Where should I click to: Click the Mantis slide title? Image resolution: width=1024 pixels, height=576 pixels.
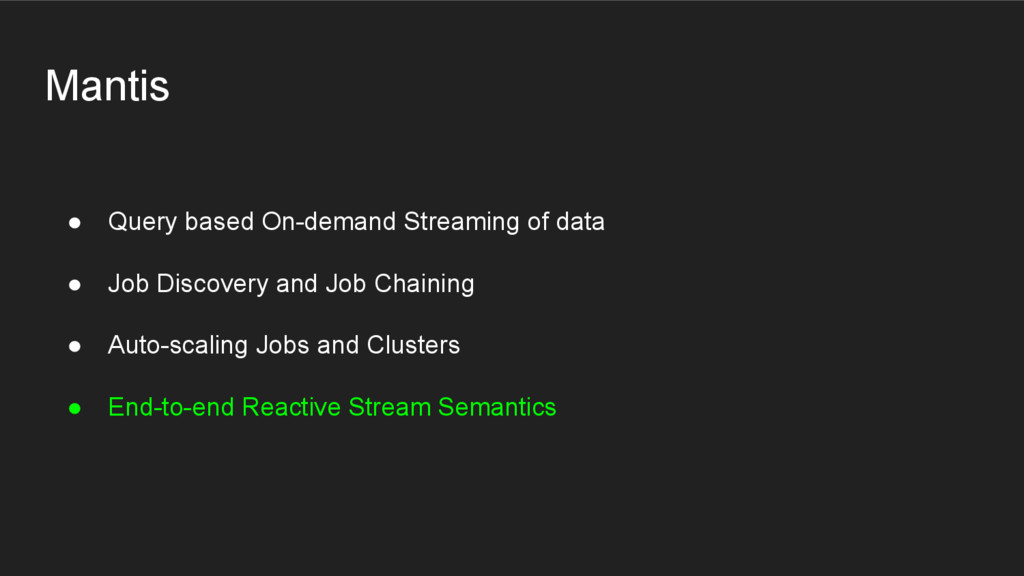click(x=107, y=86)
